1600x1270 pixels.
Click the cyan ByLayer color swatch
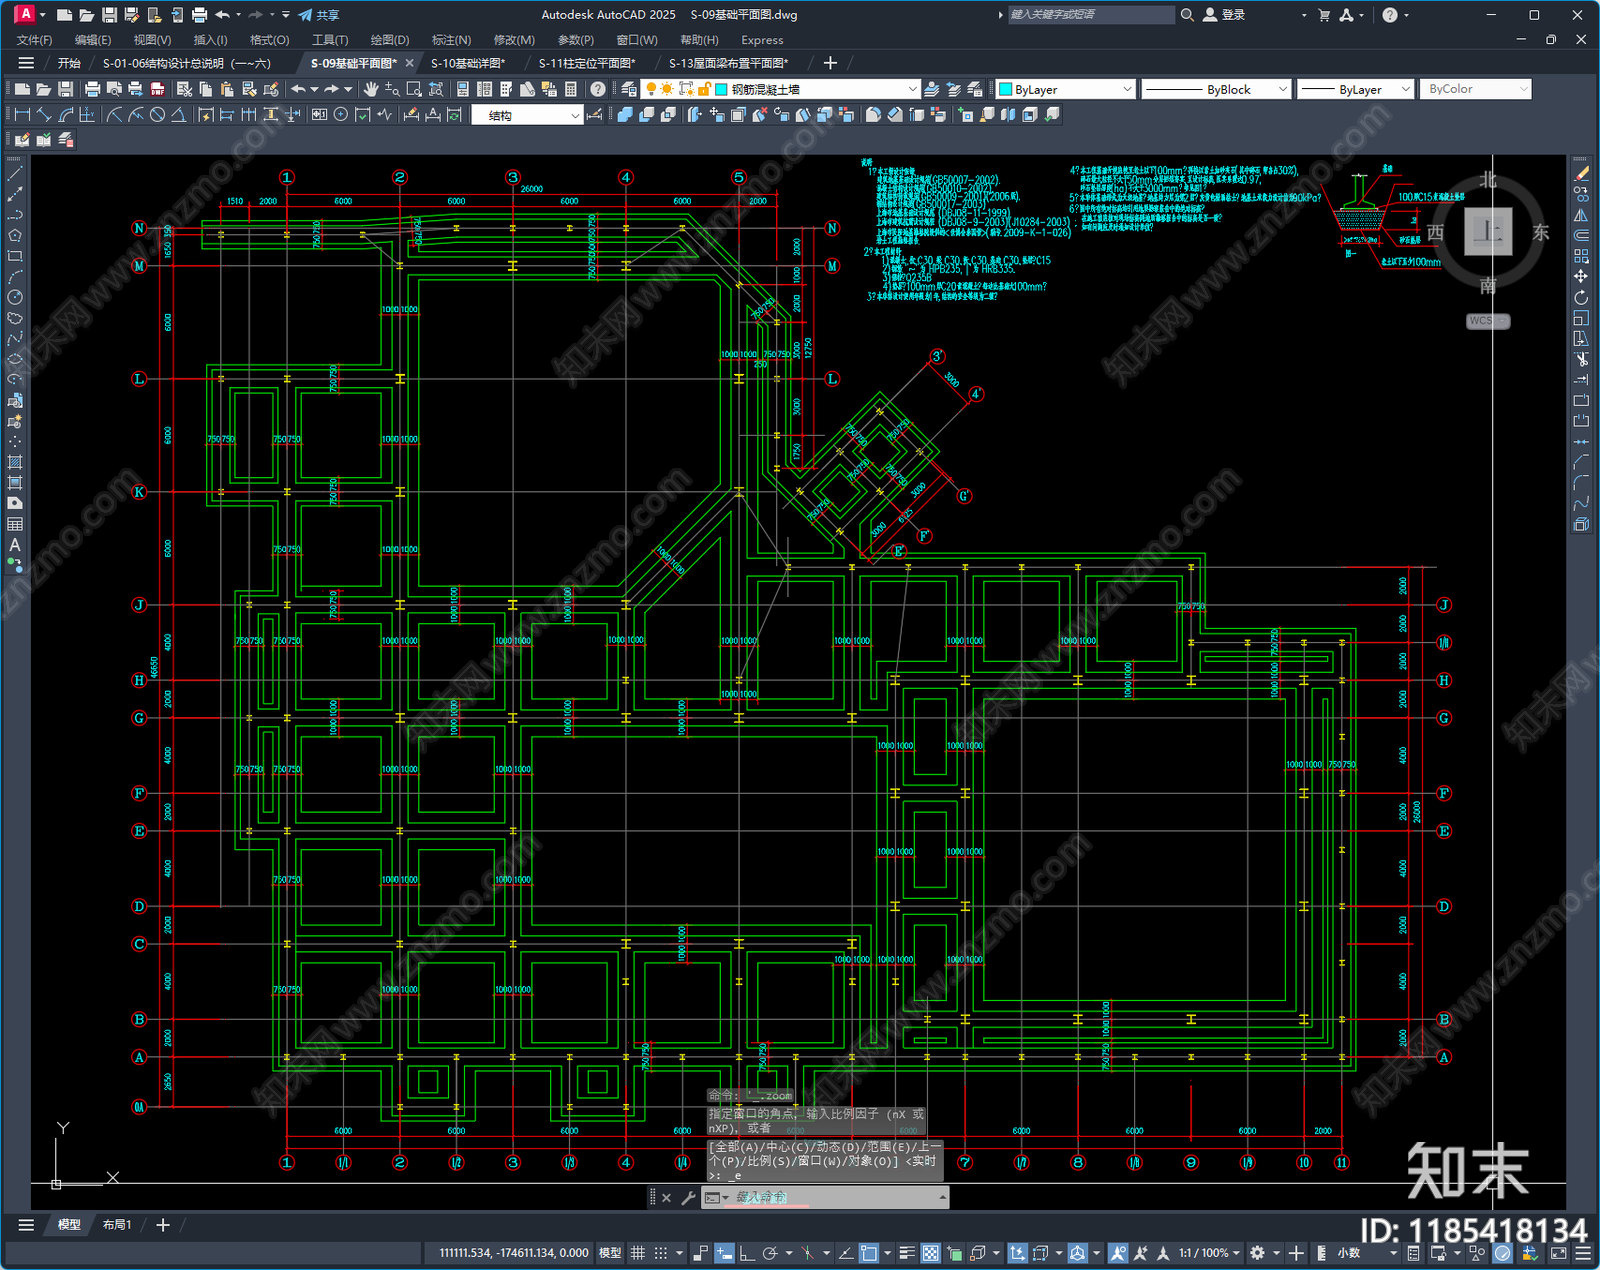[x=1006, y=89]
